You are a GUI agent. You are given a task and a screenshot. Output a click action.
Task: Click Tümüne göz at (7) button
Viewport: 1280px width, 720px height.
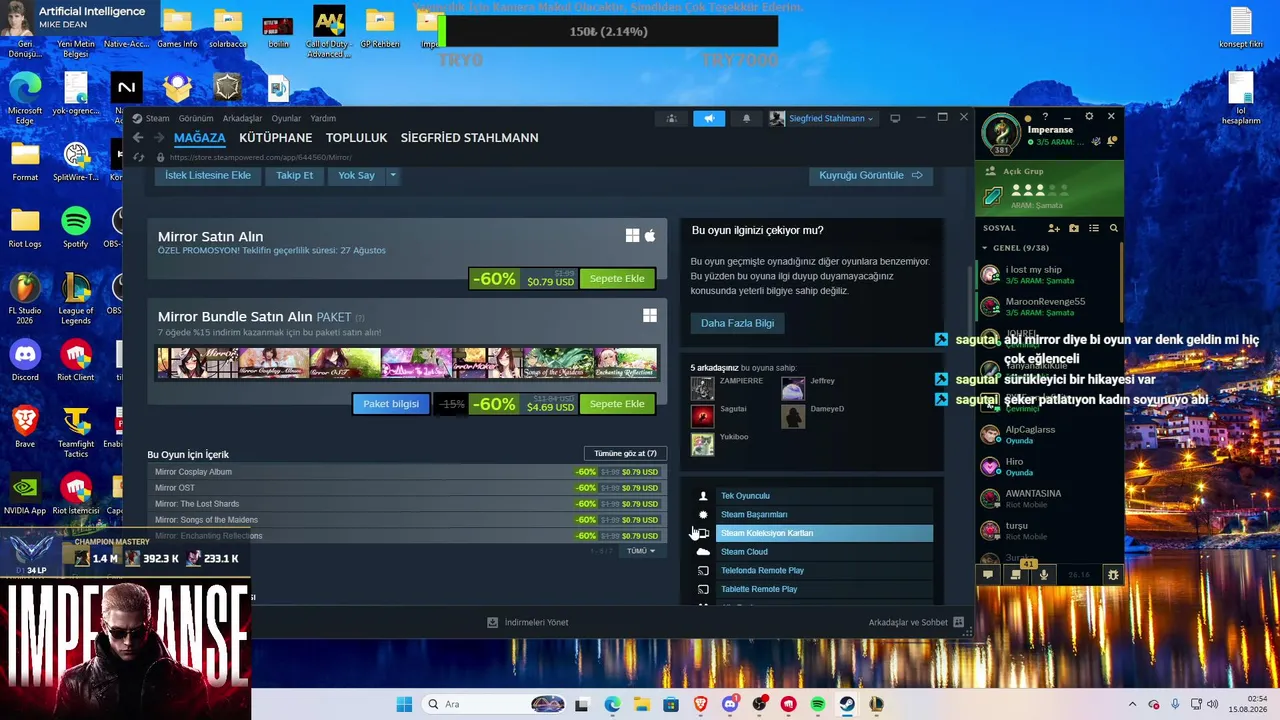point(625,453)
